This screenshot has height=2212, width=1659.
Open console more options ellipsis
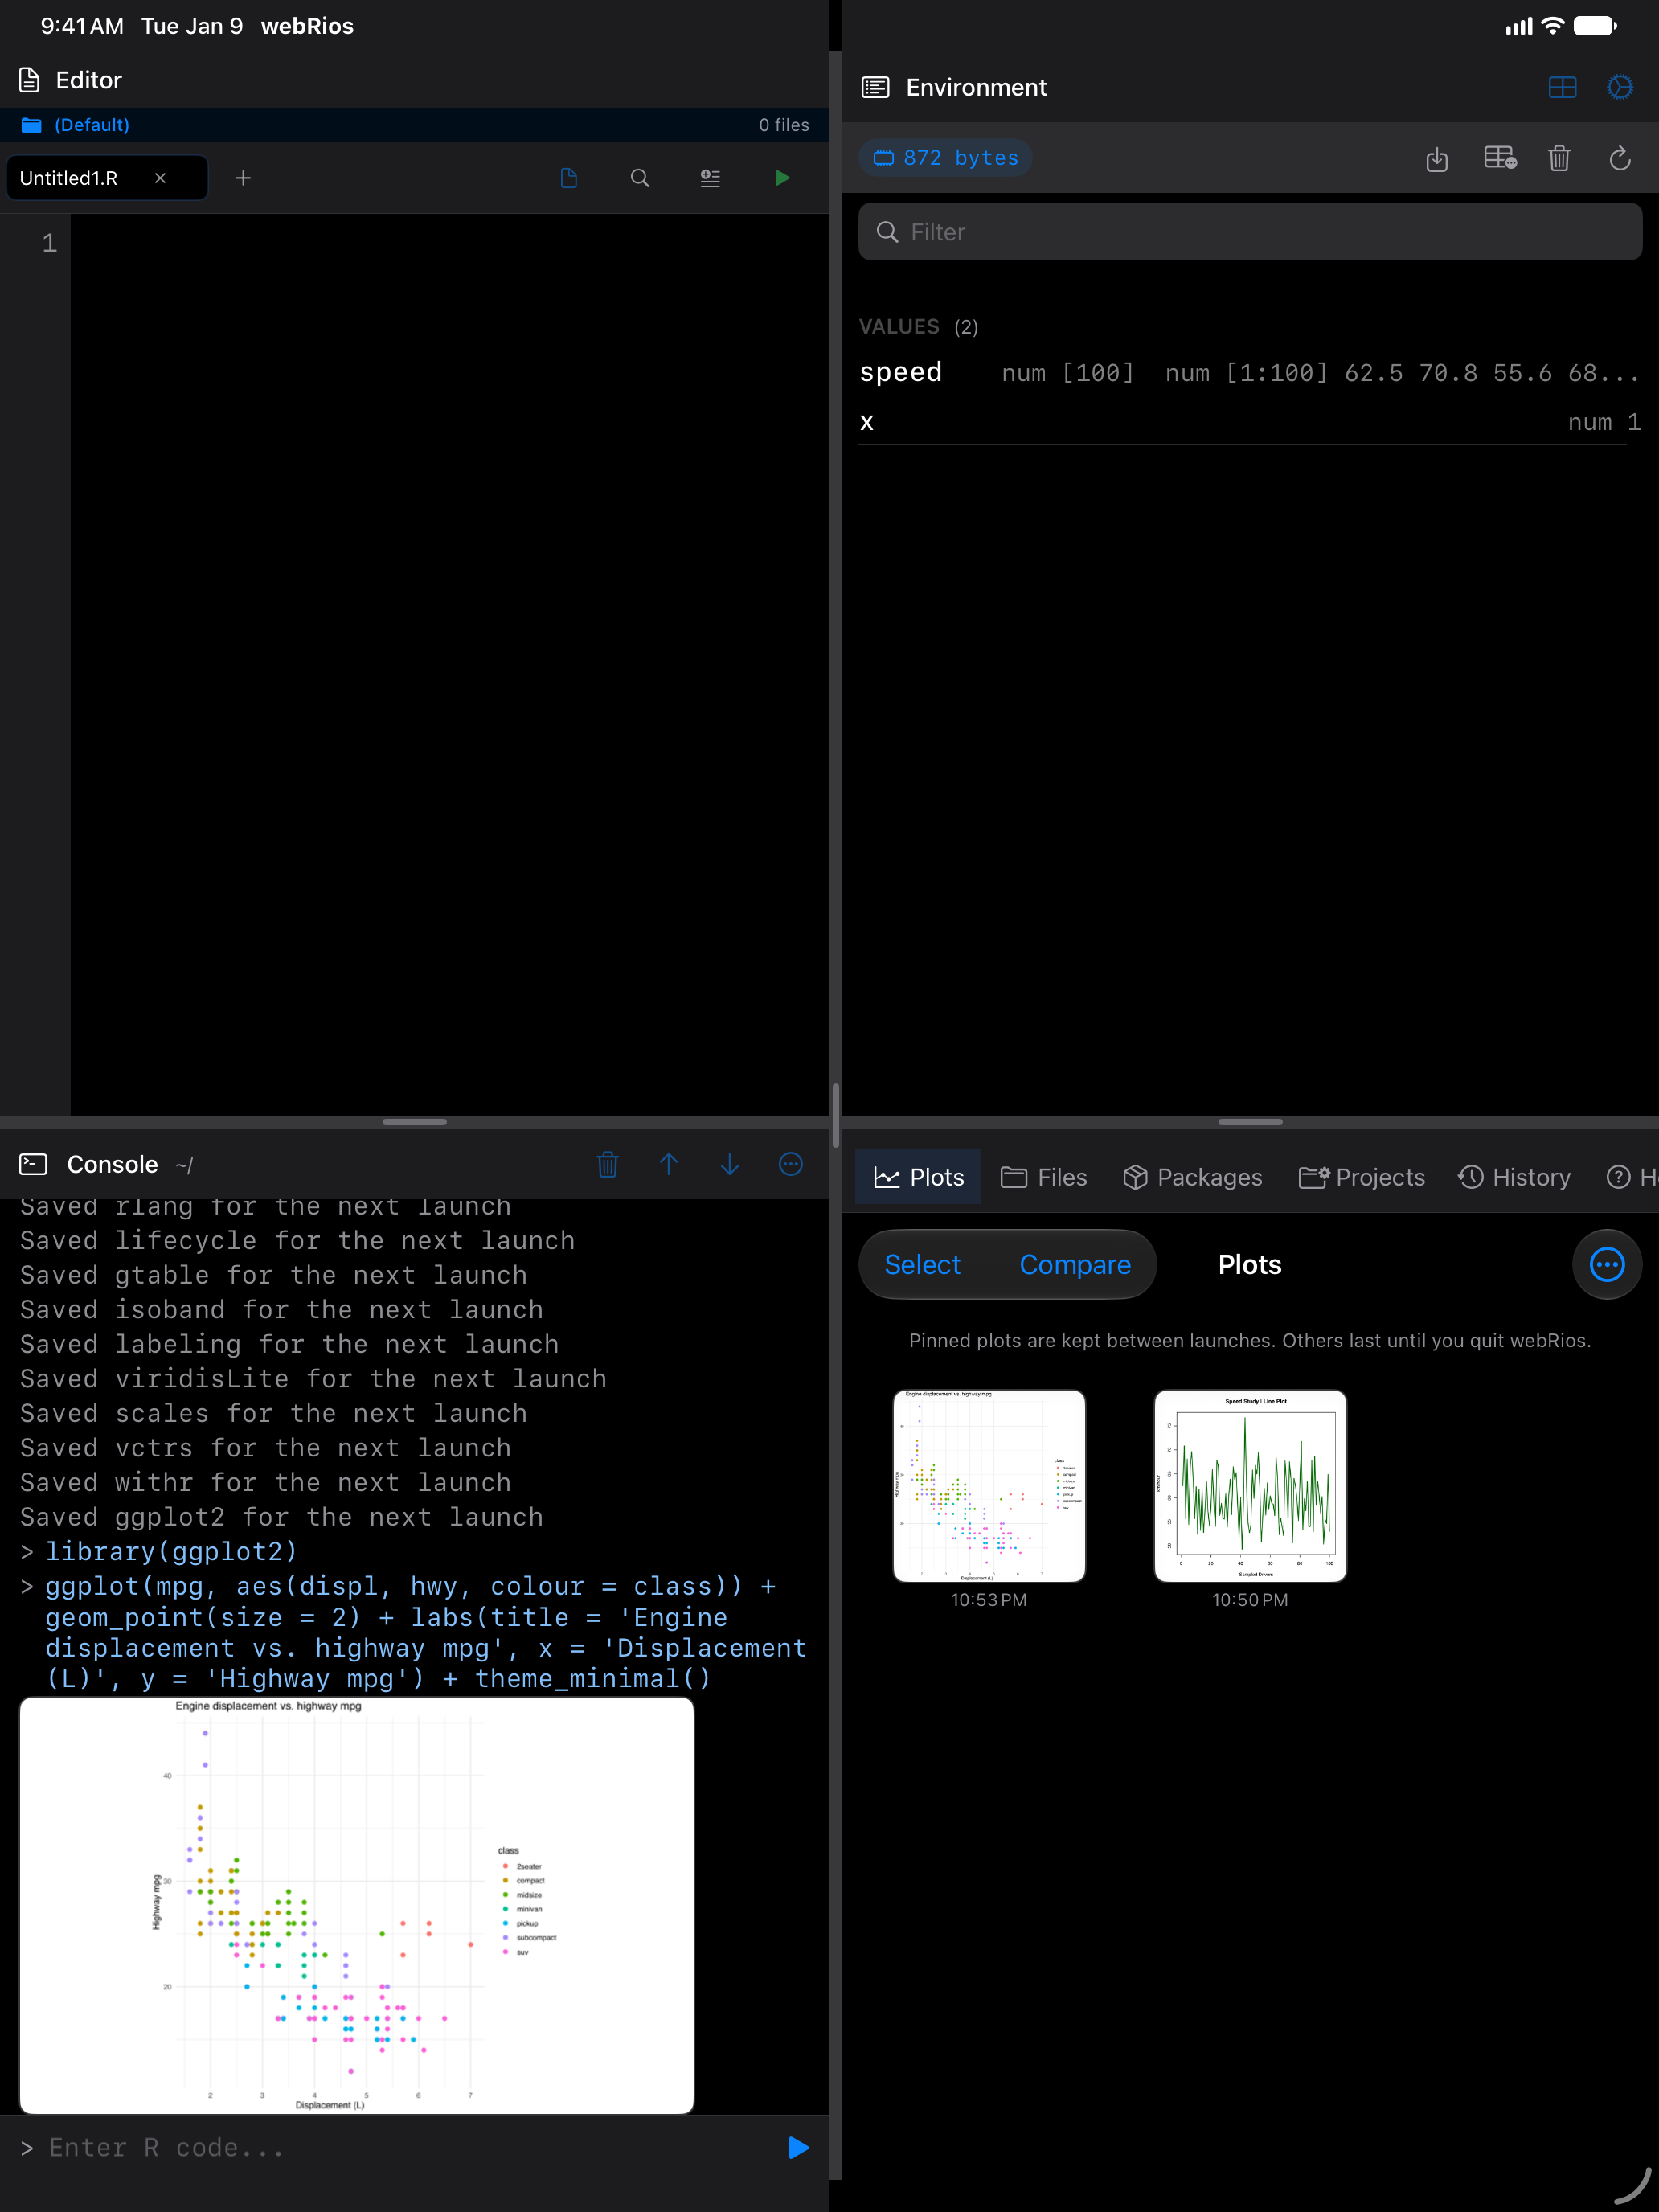coord(791,1164)
